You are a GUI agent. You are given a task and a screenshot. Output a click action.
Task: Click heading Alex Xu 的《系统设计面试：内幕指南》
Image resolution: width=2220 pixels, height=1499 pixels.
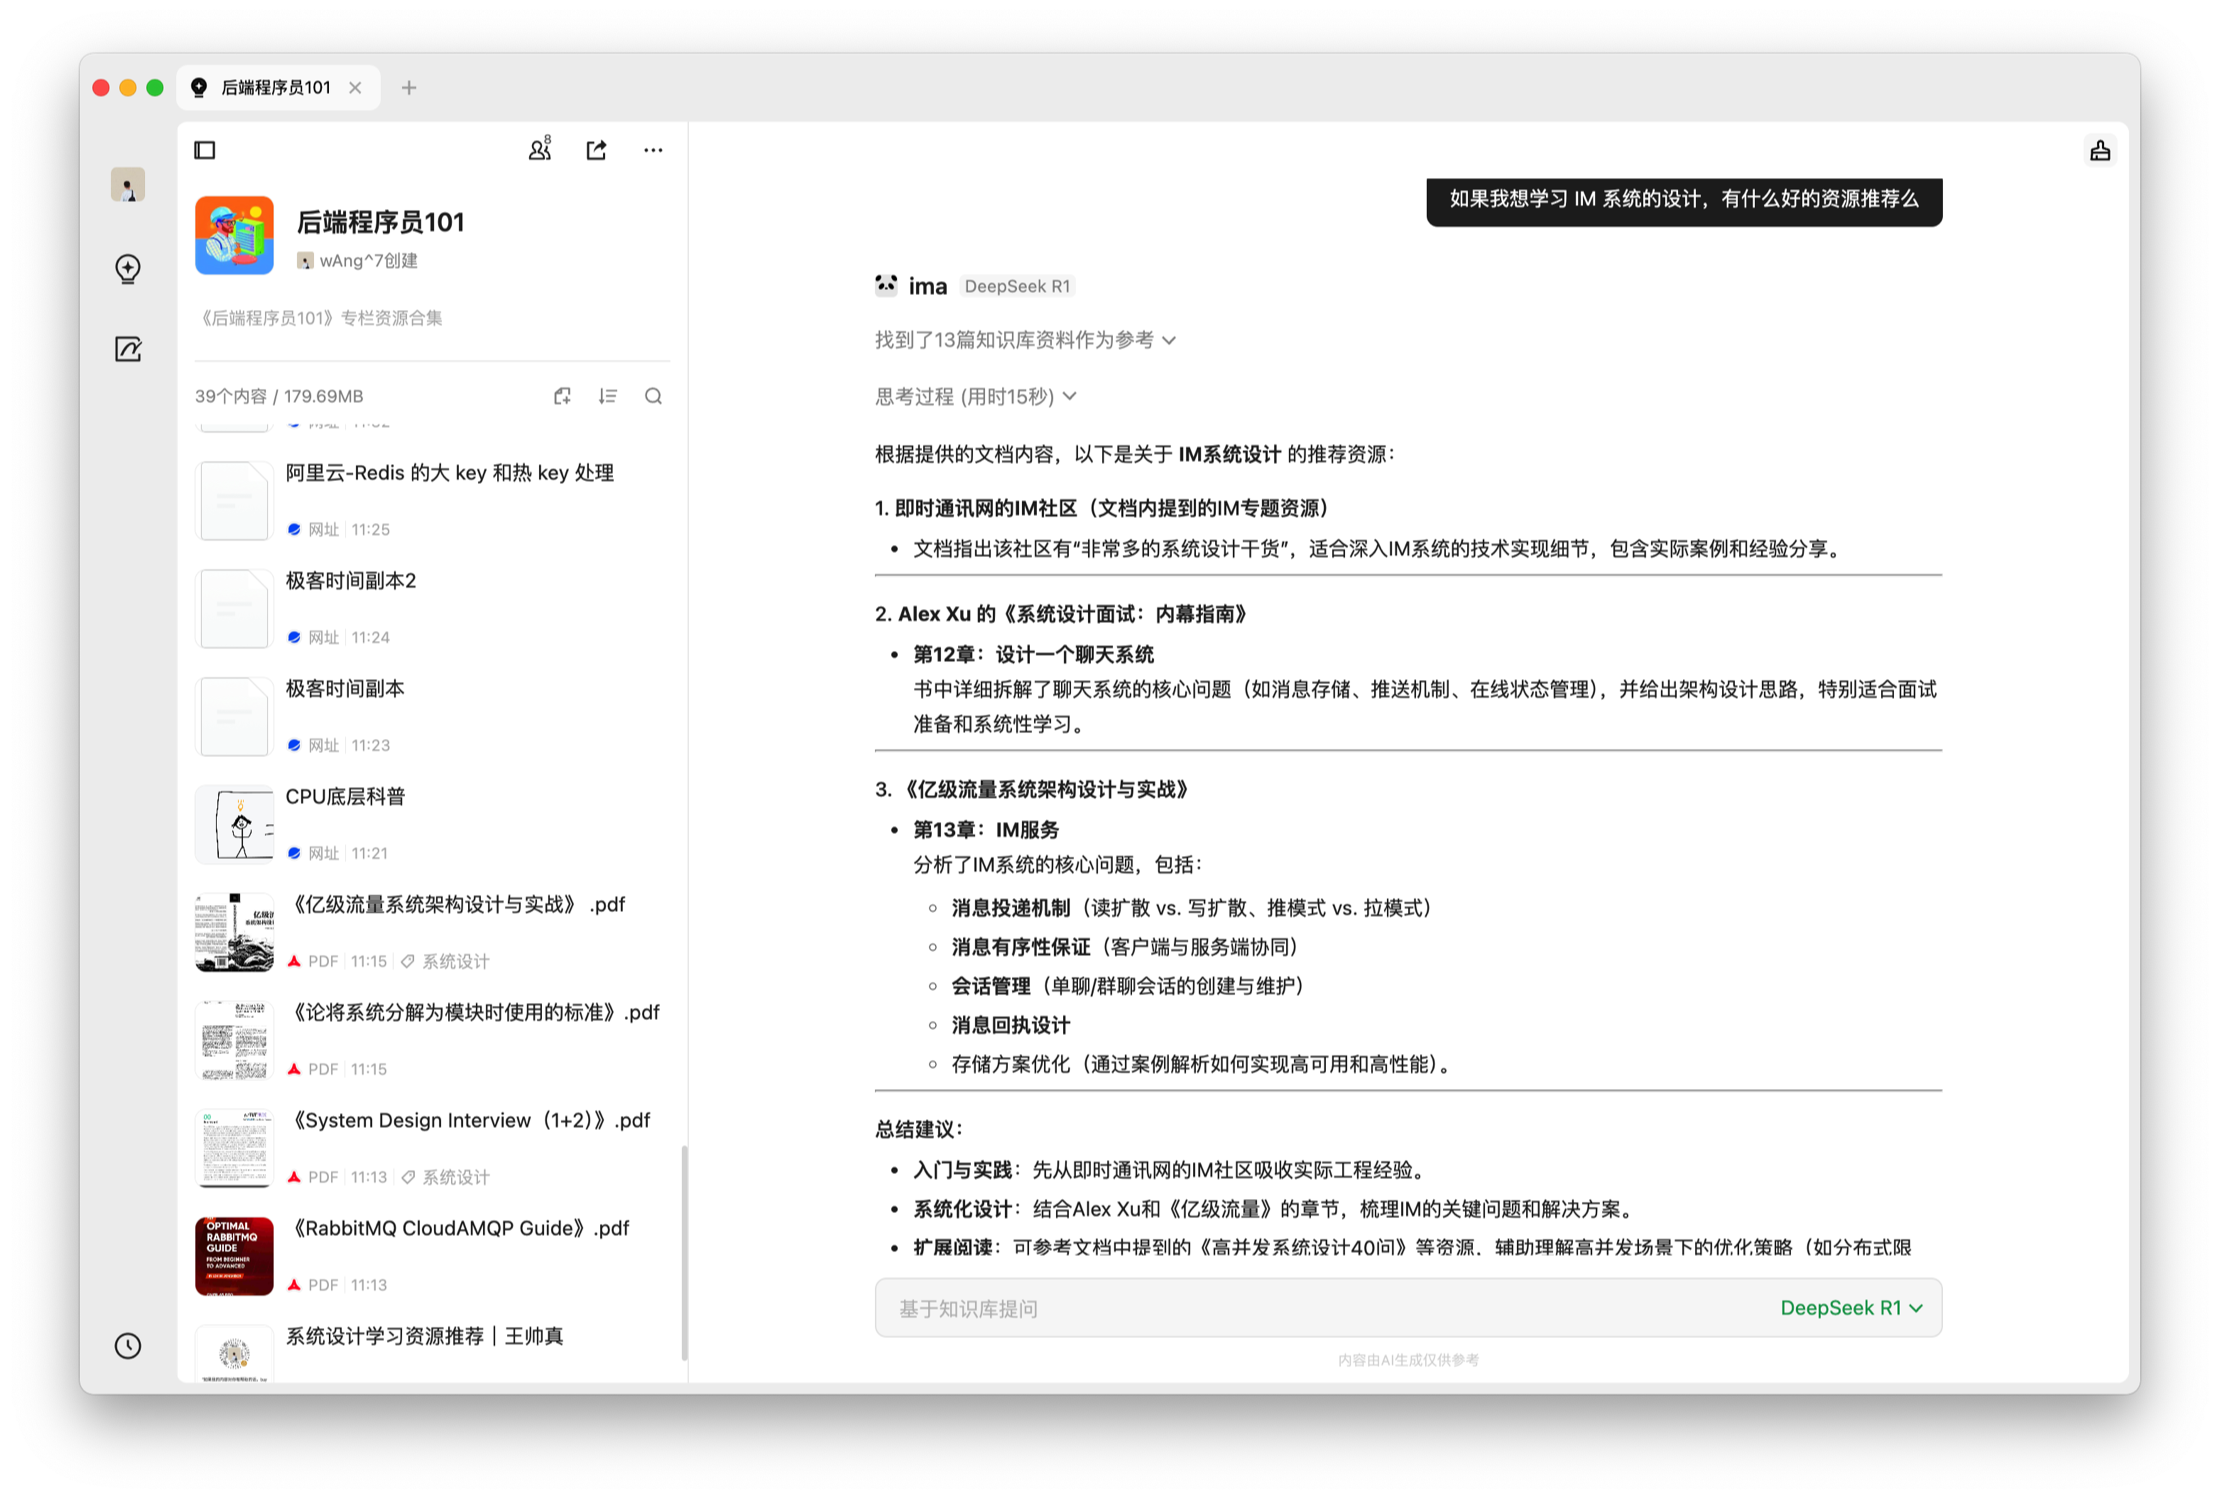[1060, 614]
